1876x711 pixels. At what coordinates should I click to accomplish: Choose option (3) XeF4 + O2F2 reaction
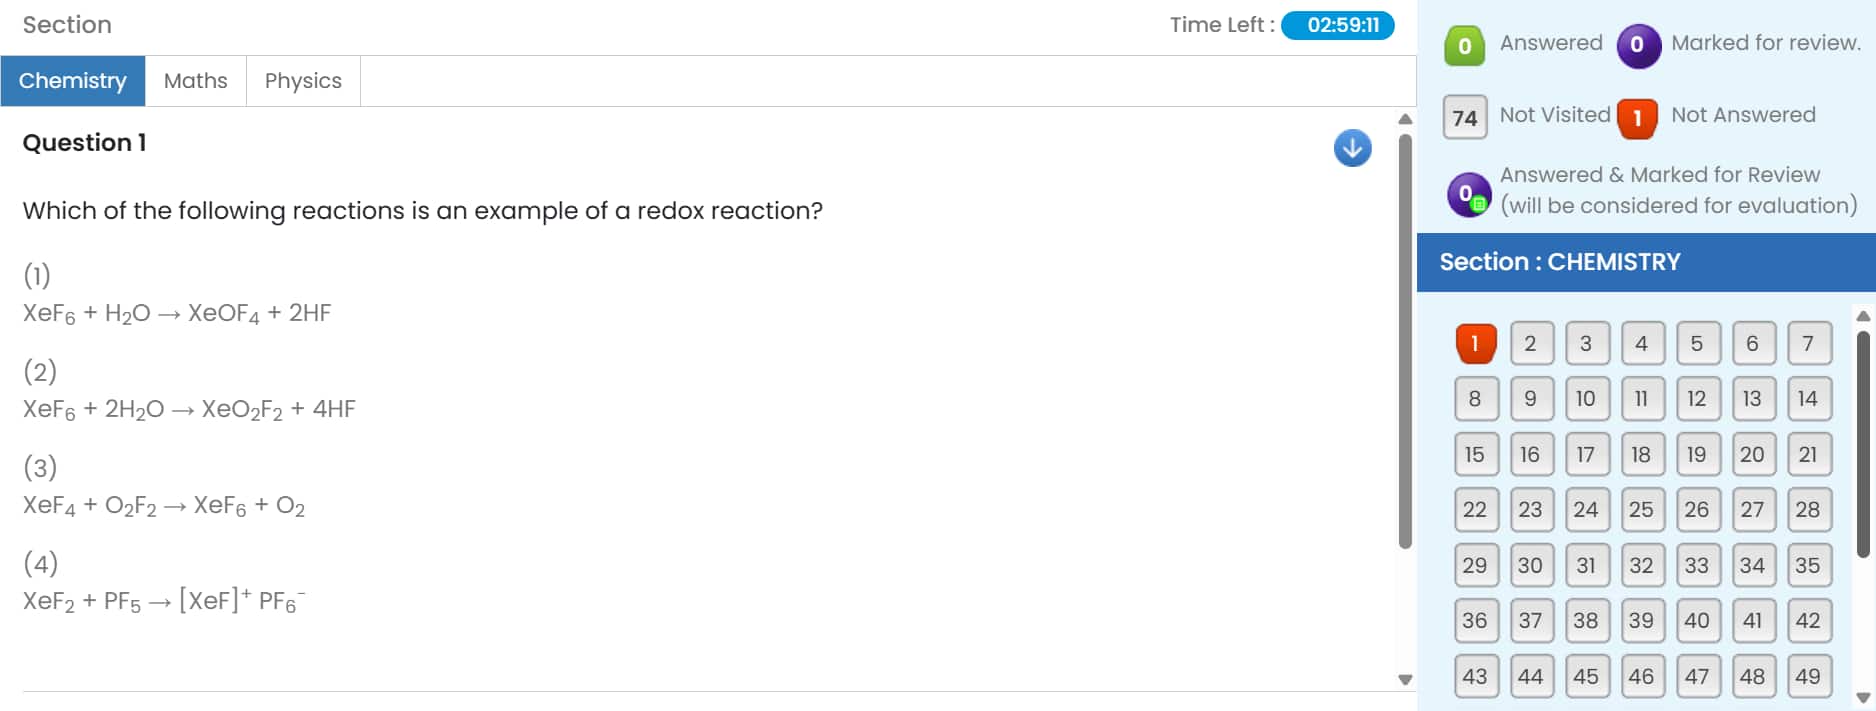[164, 505]
